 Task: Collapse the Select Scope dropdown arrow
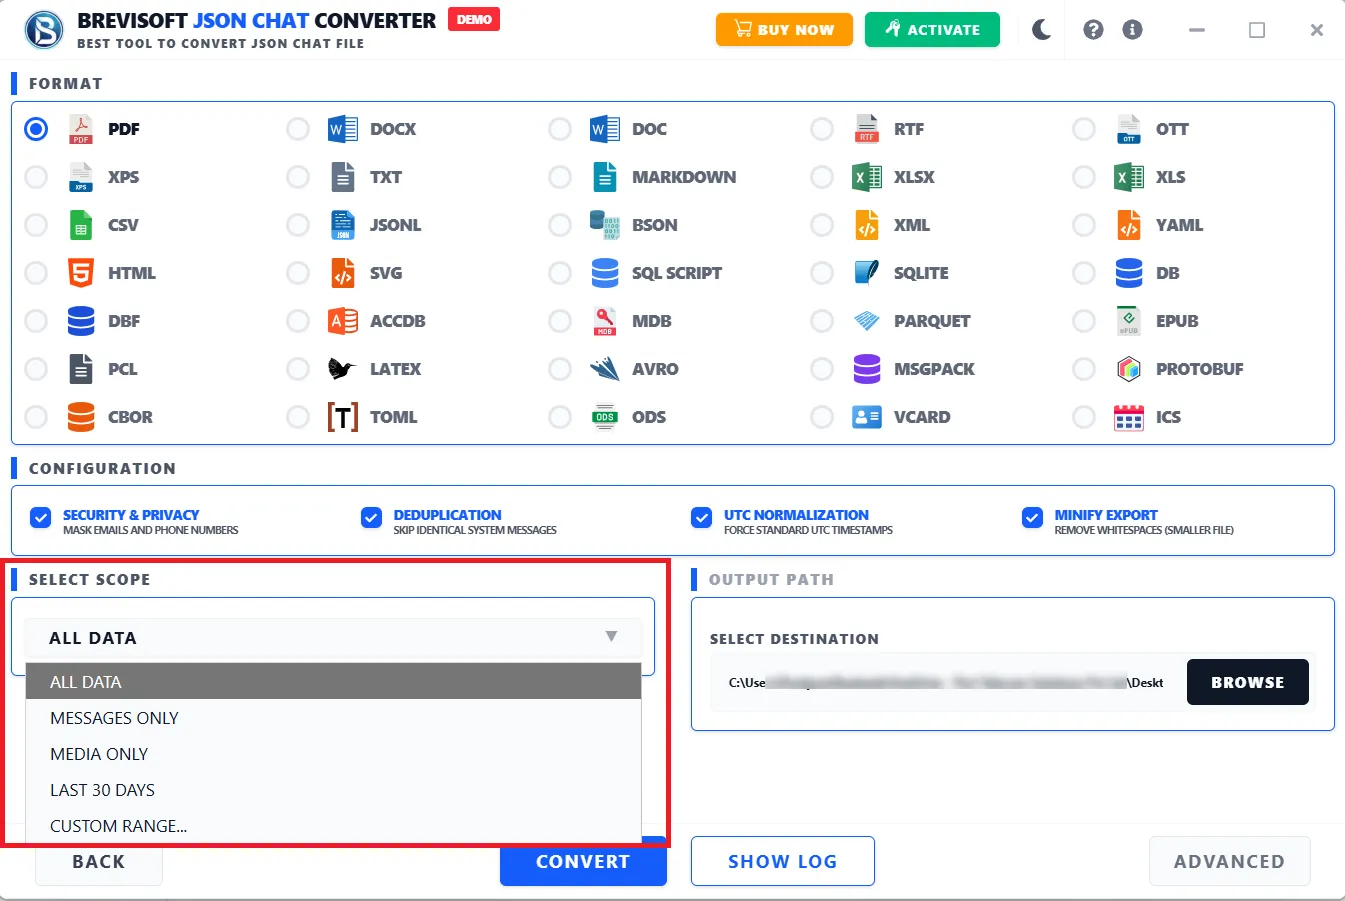click(x=611, y=636)
